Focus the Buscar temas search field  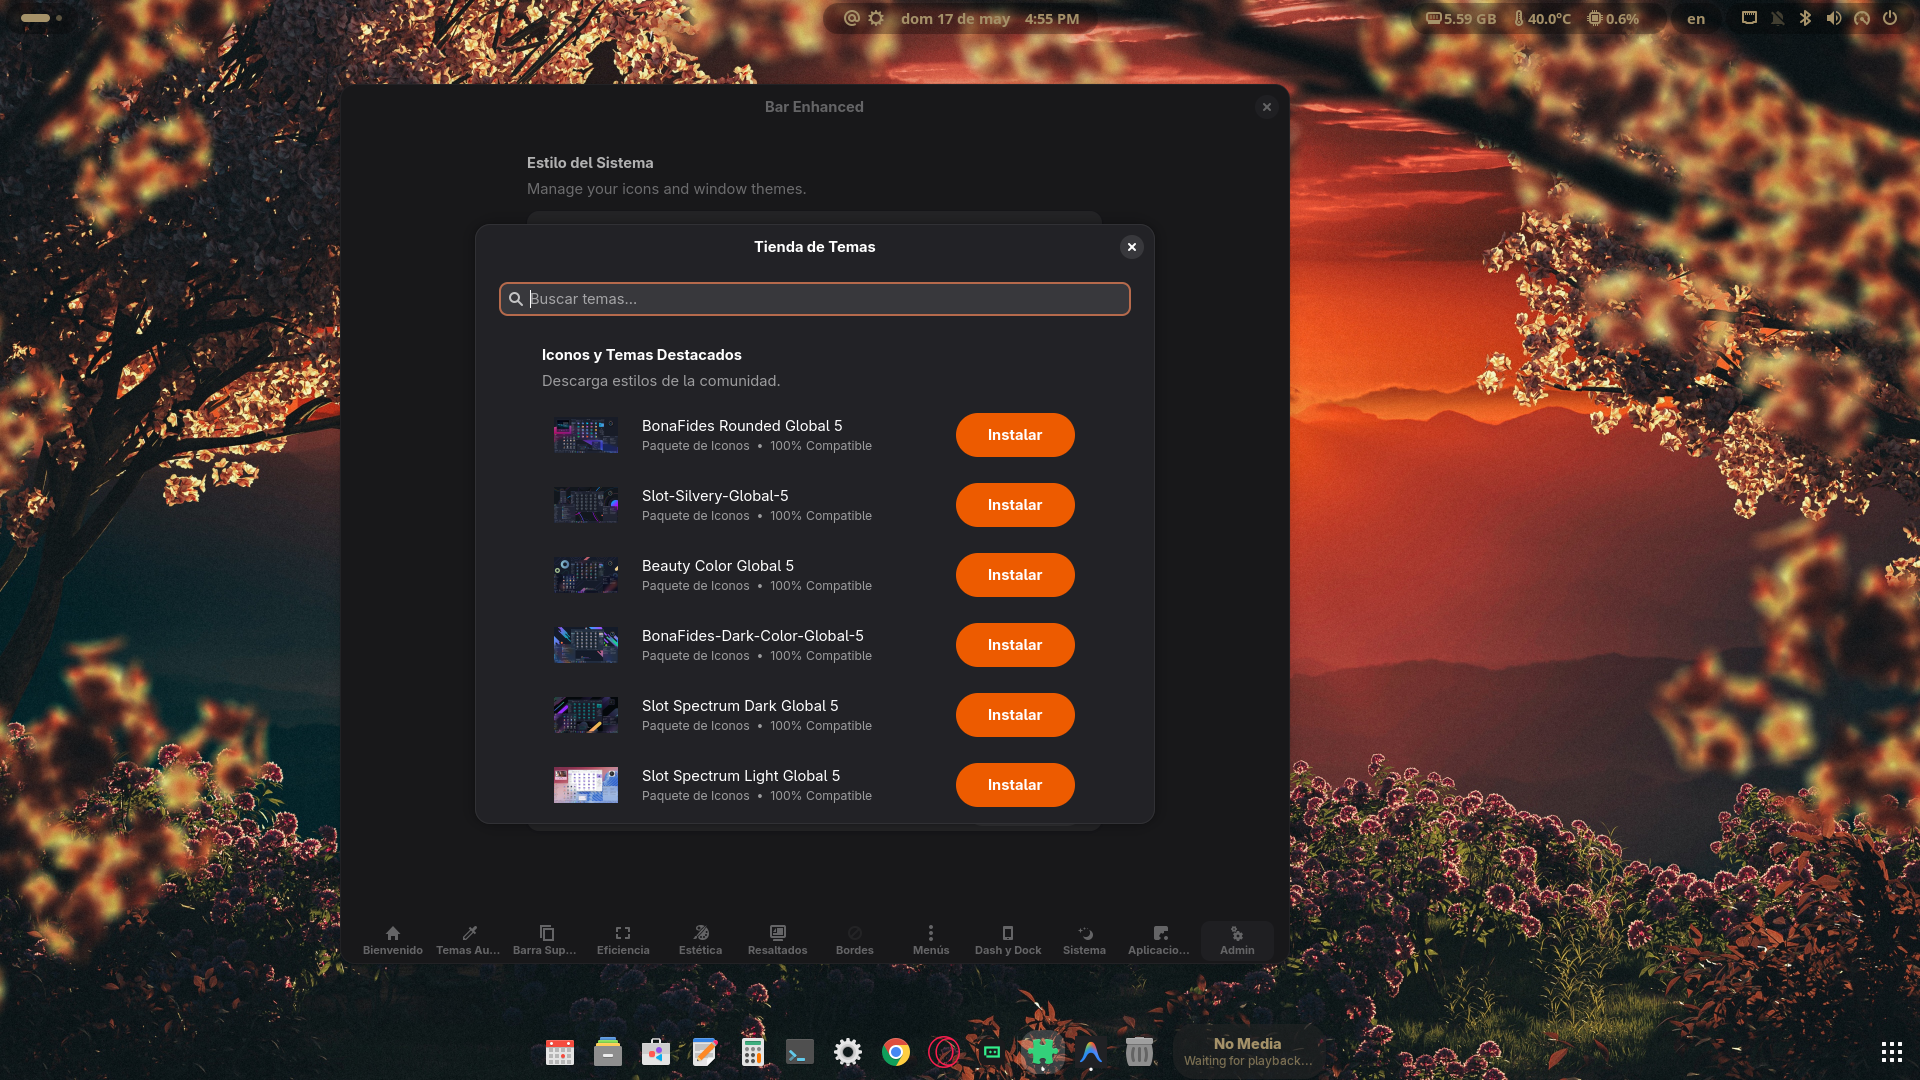click(815, 299)
